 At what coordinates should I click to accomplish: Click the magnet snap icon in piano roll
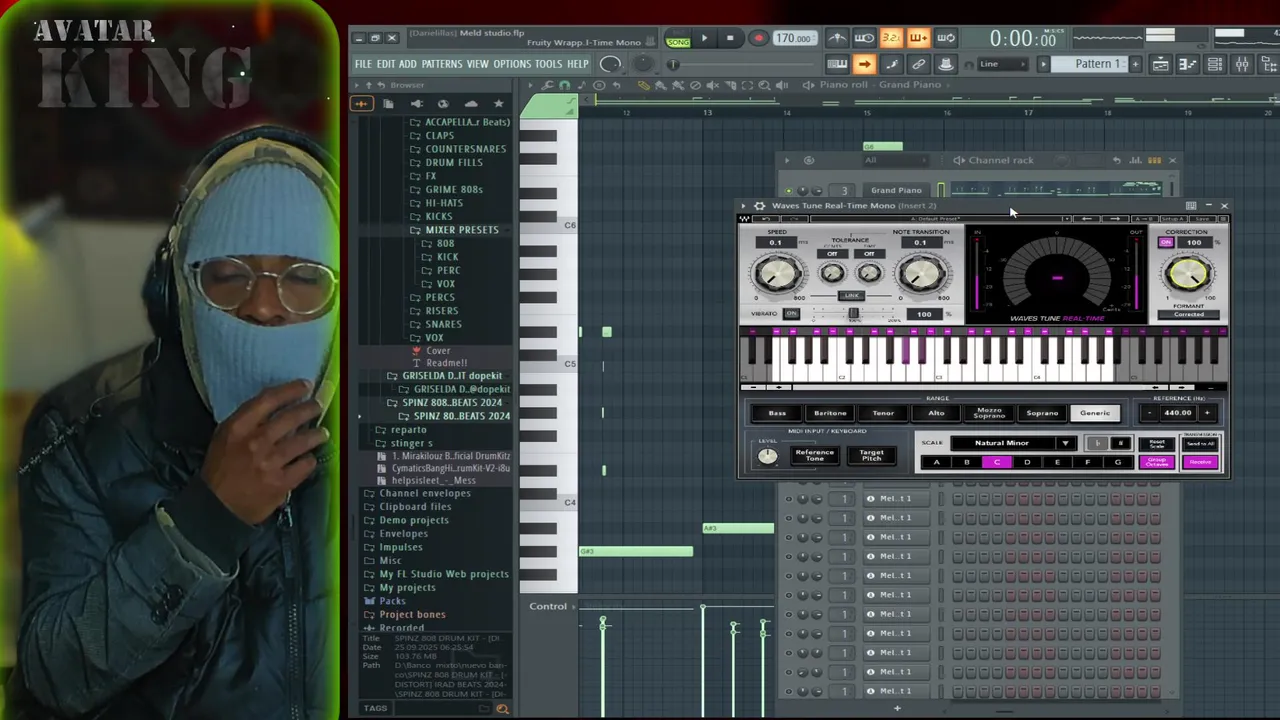tap(565, 85)
